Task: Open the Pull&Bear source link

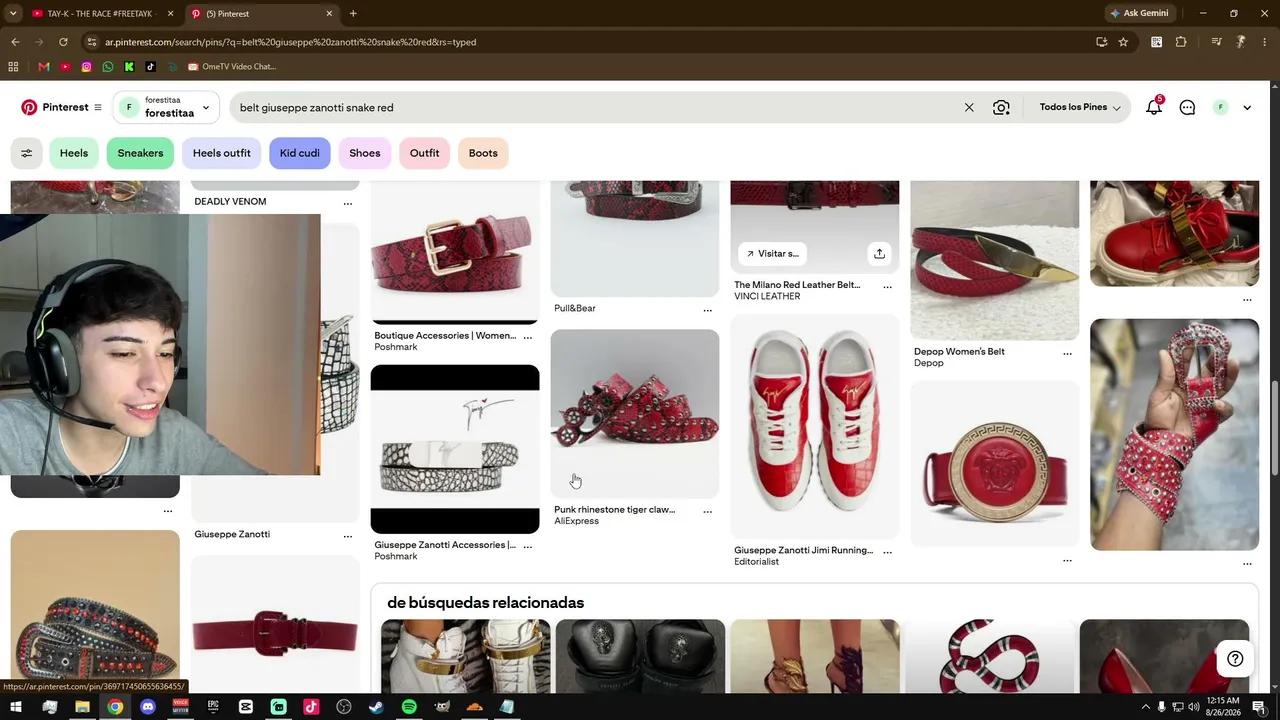Action: click(575, 308)
